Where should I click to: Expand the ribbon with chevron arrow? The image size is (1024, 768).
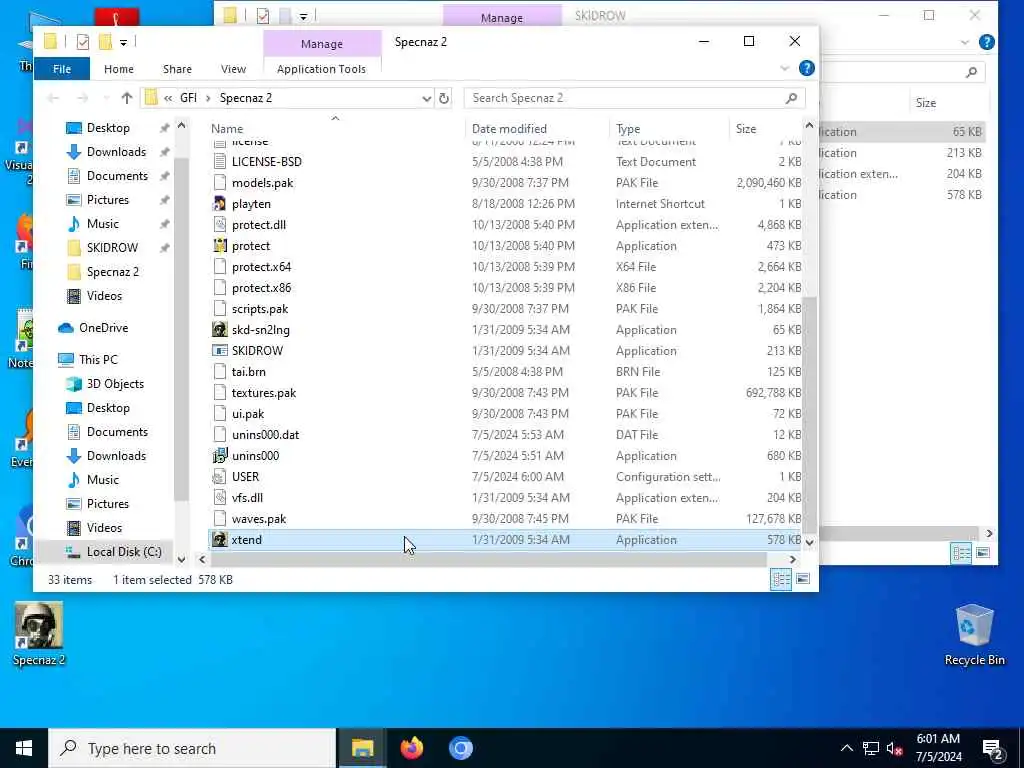click(x=785, y=69)
